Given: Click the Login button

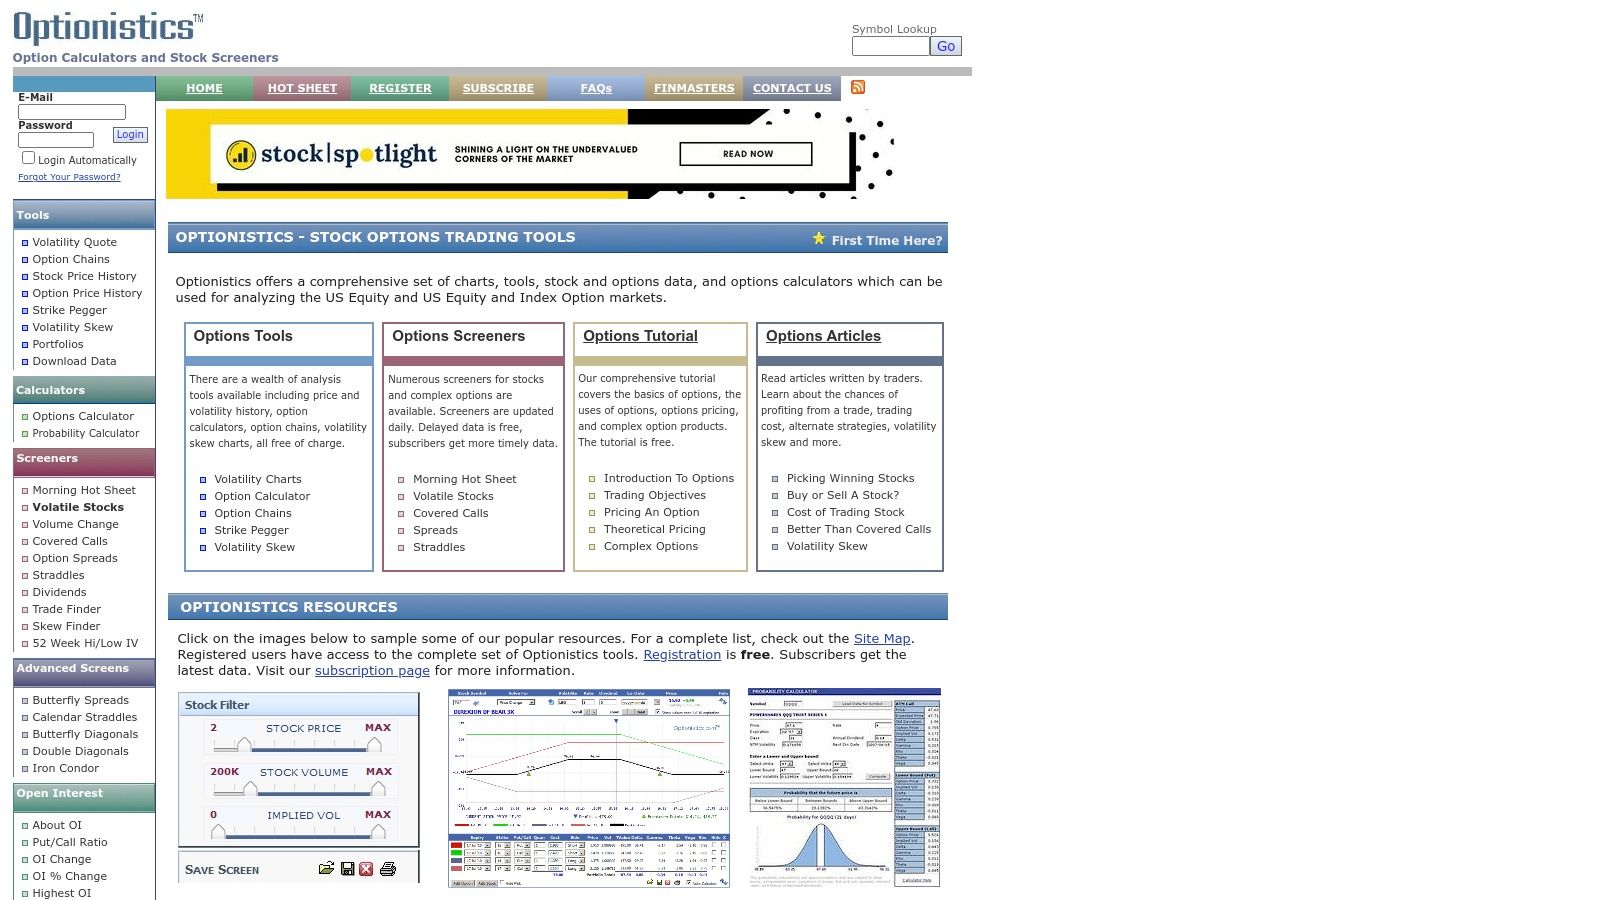Looking at the screenshot, I should [x=130, y=135].
